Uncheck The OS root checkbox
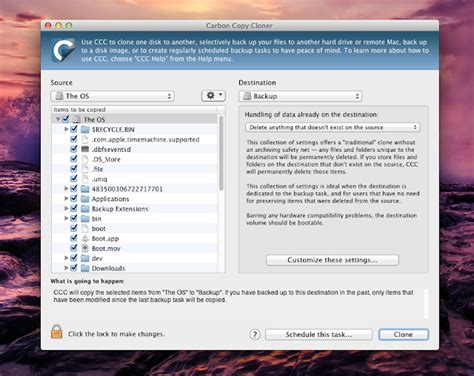Screen dimensions: 474x376 pyautogui.click(x=66, y=119)
